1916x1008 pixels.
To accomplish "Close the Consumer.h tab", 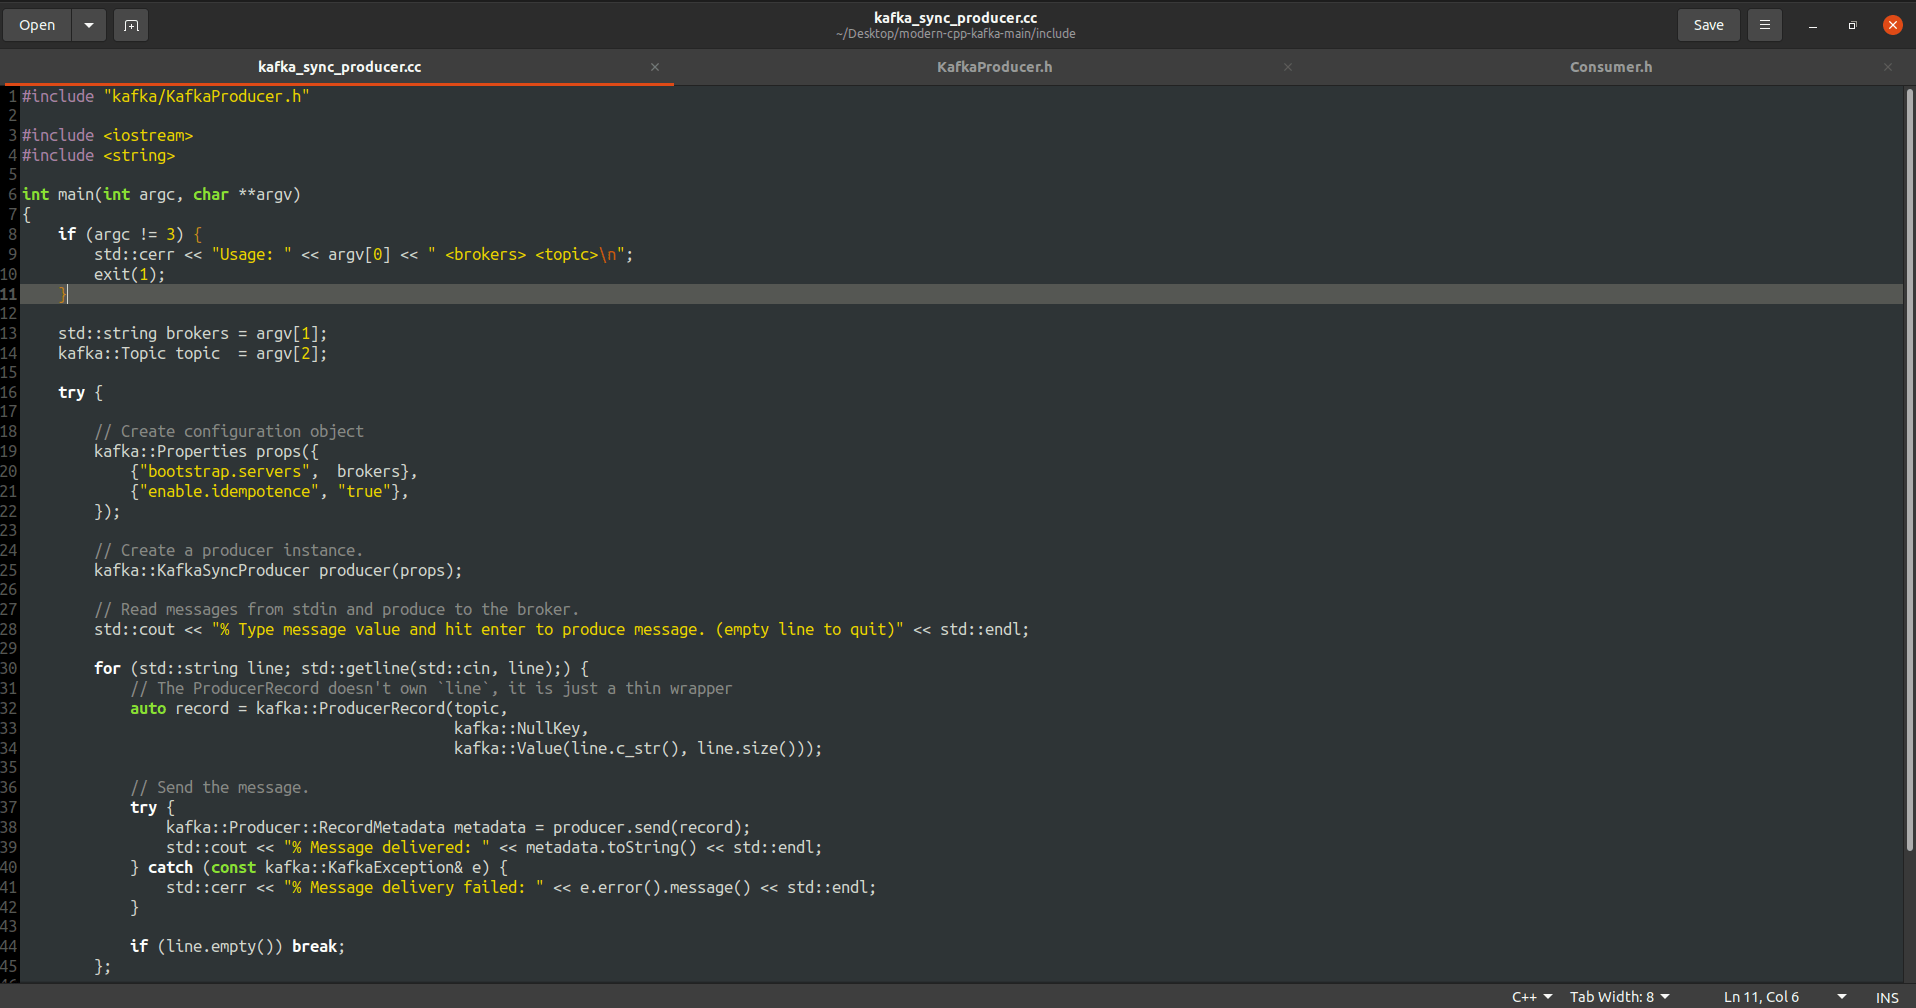I will click(x=1888, y=67).
